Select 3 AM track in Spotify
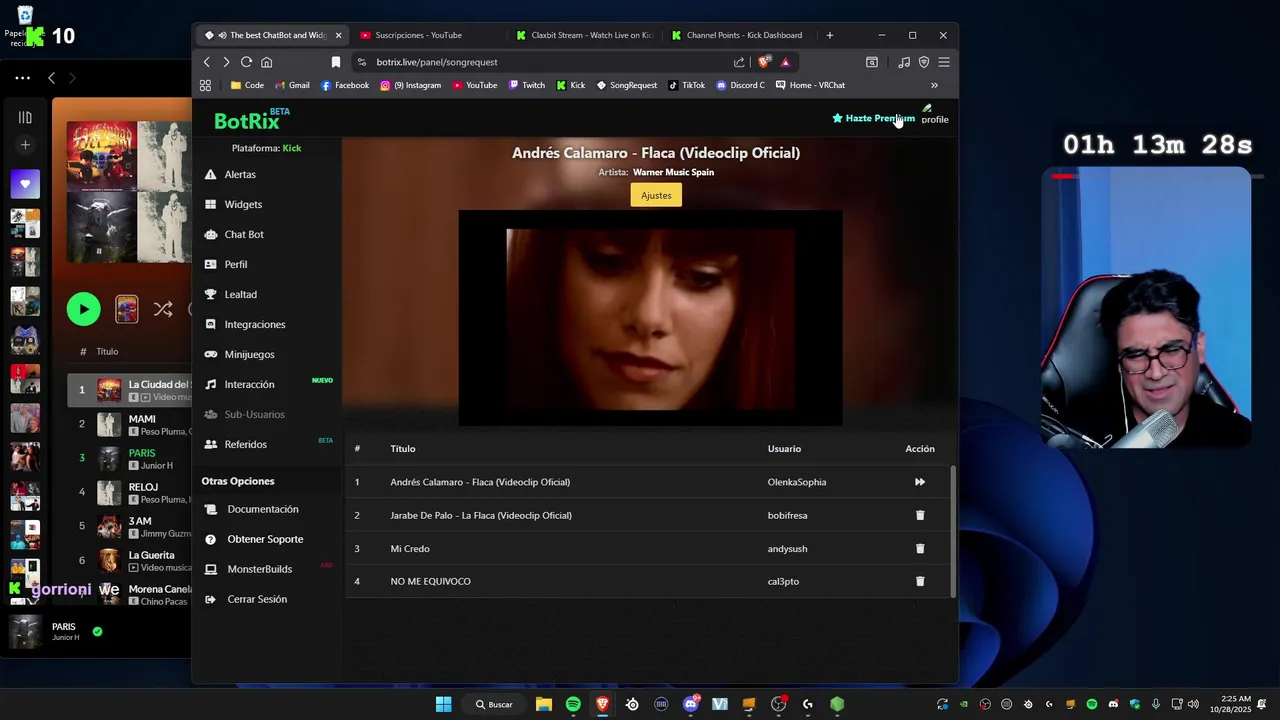Viewport: 1280px width, 720px height. [130, 526]
